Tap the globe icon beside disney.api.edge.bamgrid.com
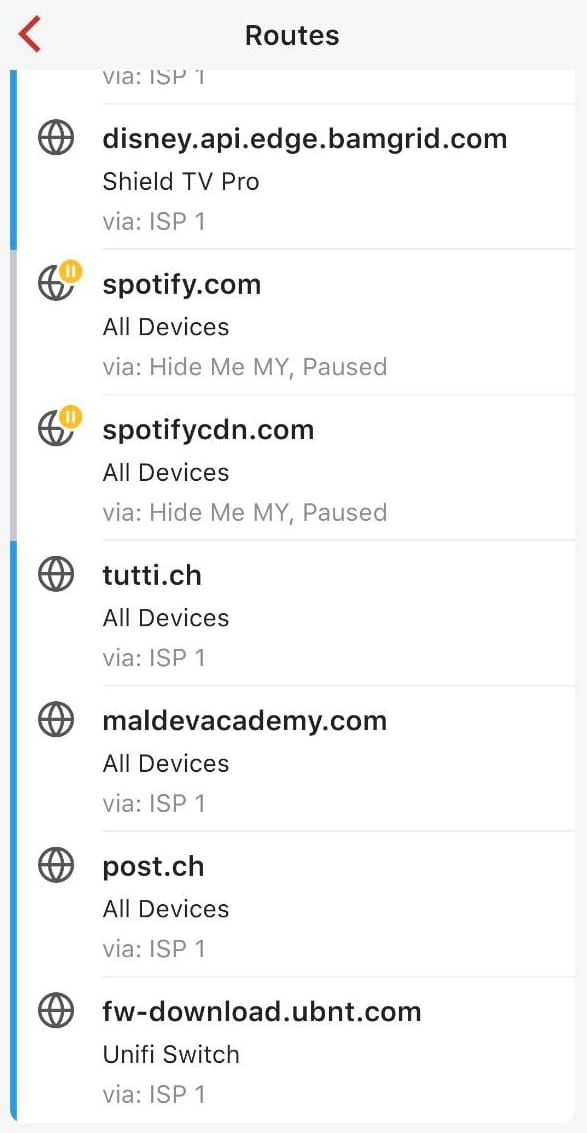The height and width of the screenshot is (1133, 587). [x=56, y=138]
